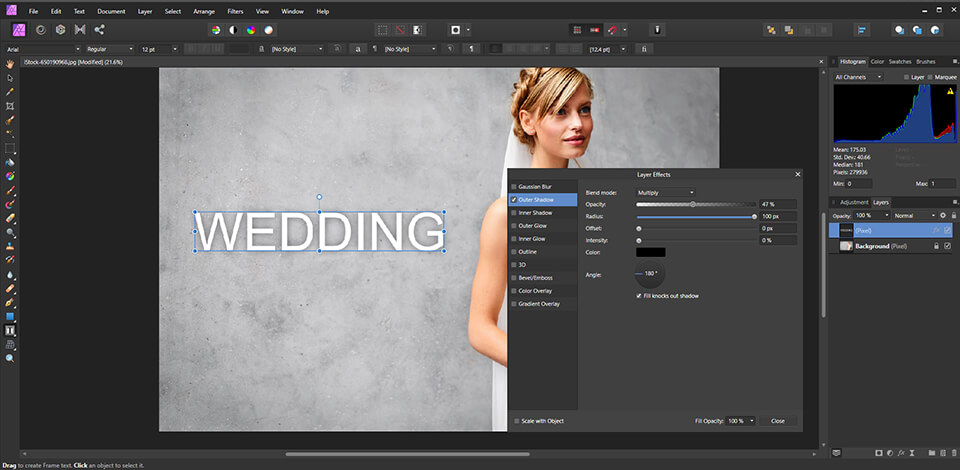Select the Rectangle shape tool
This screenshot has height=470, width=960.
pyautogui.click(x=10, y=316)
